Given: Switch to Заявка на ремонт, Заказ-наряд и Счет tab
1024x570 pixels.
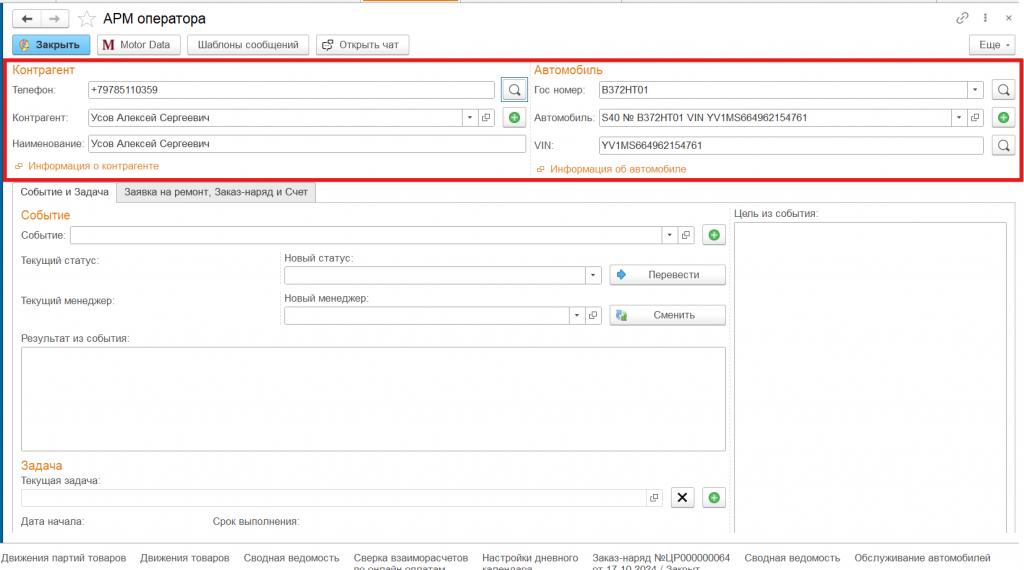Looking at the screenshot, I should click(217, 191).
